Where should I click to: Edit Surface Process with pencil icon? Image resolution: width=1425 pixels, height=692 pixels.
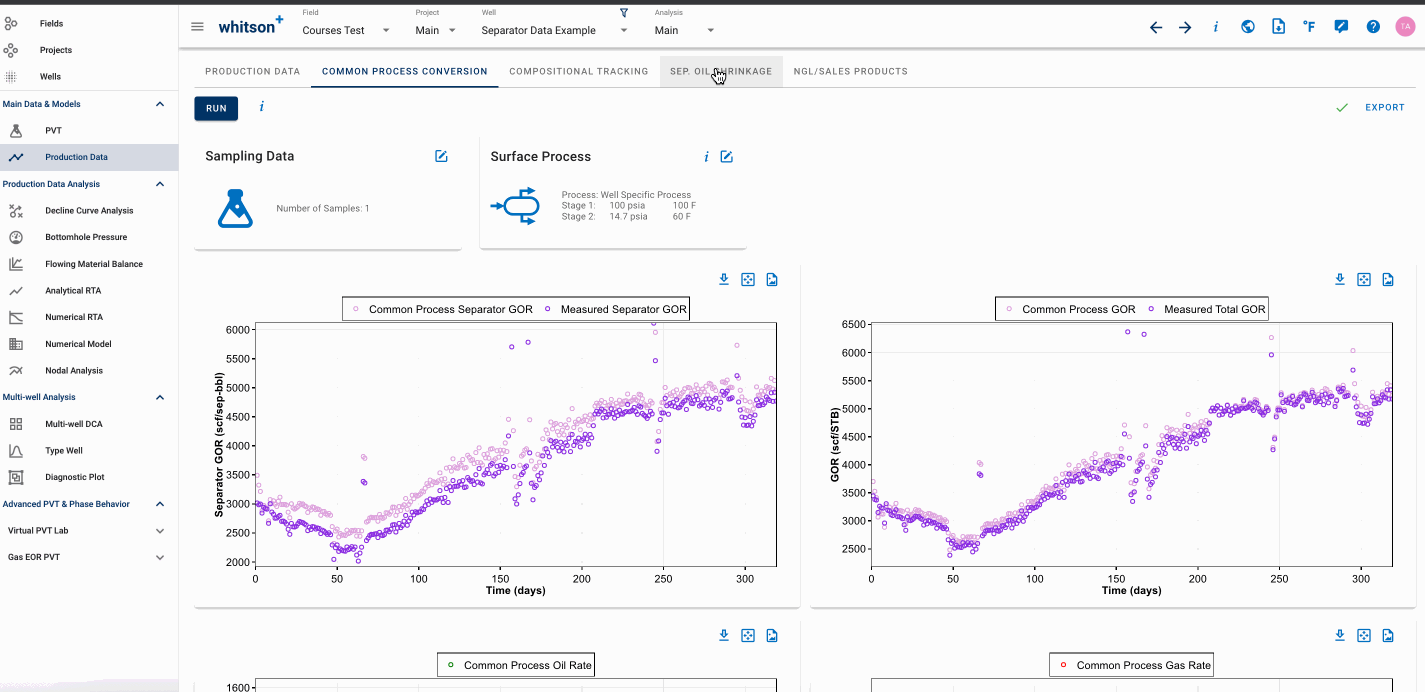(x=727, y=156)
